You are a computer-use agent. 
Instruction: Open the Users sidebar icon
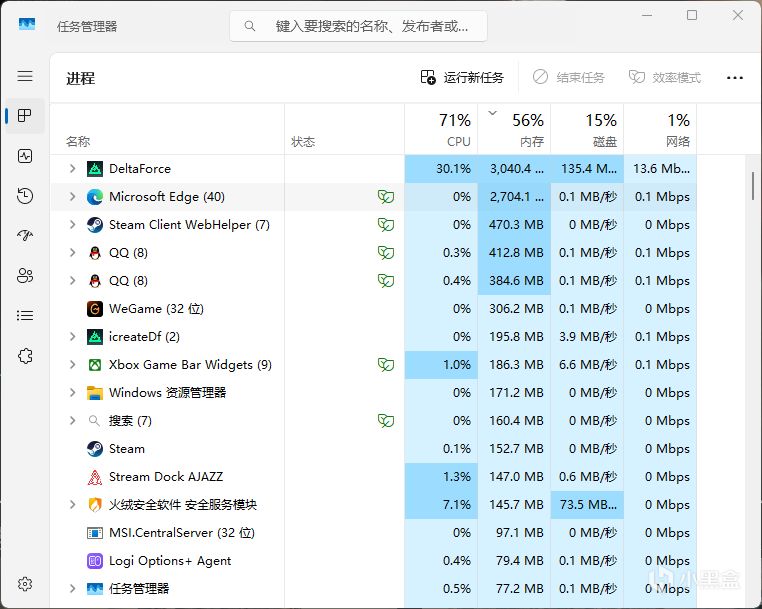coord(25,276)
